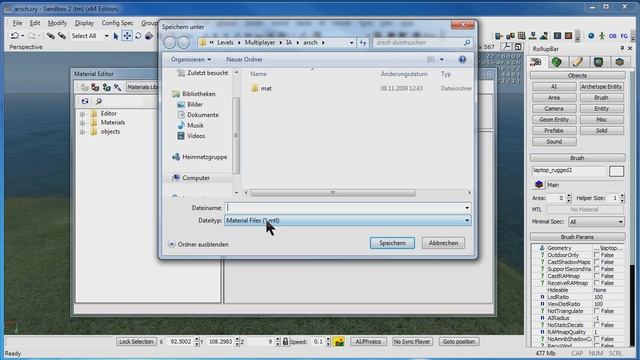Click the Geom Entity button

pos(554,120)
